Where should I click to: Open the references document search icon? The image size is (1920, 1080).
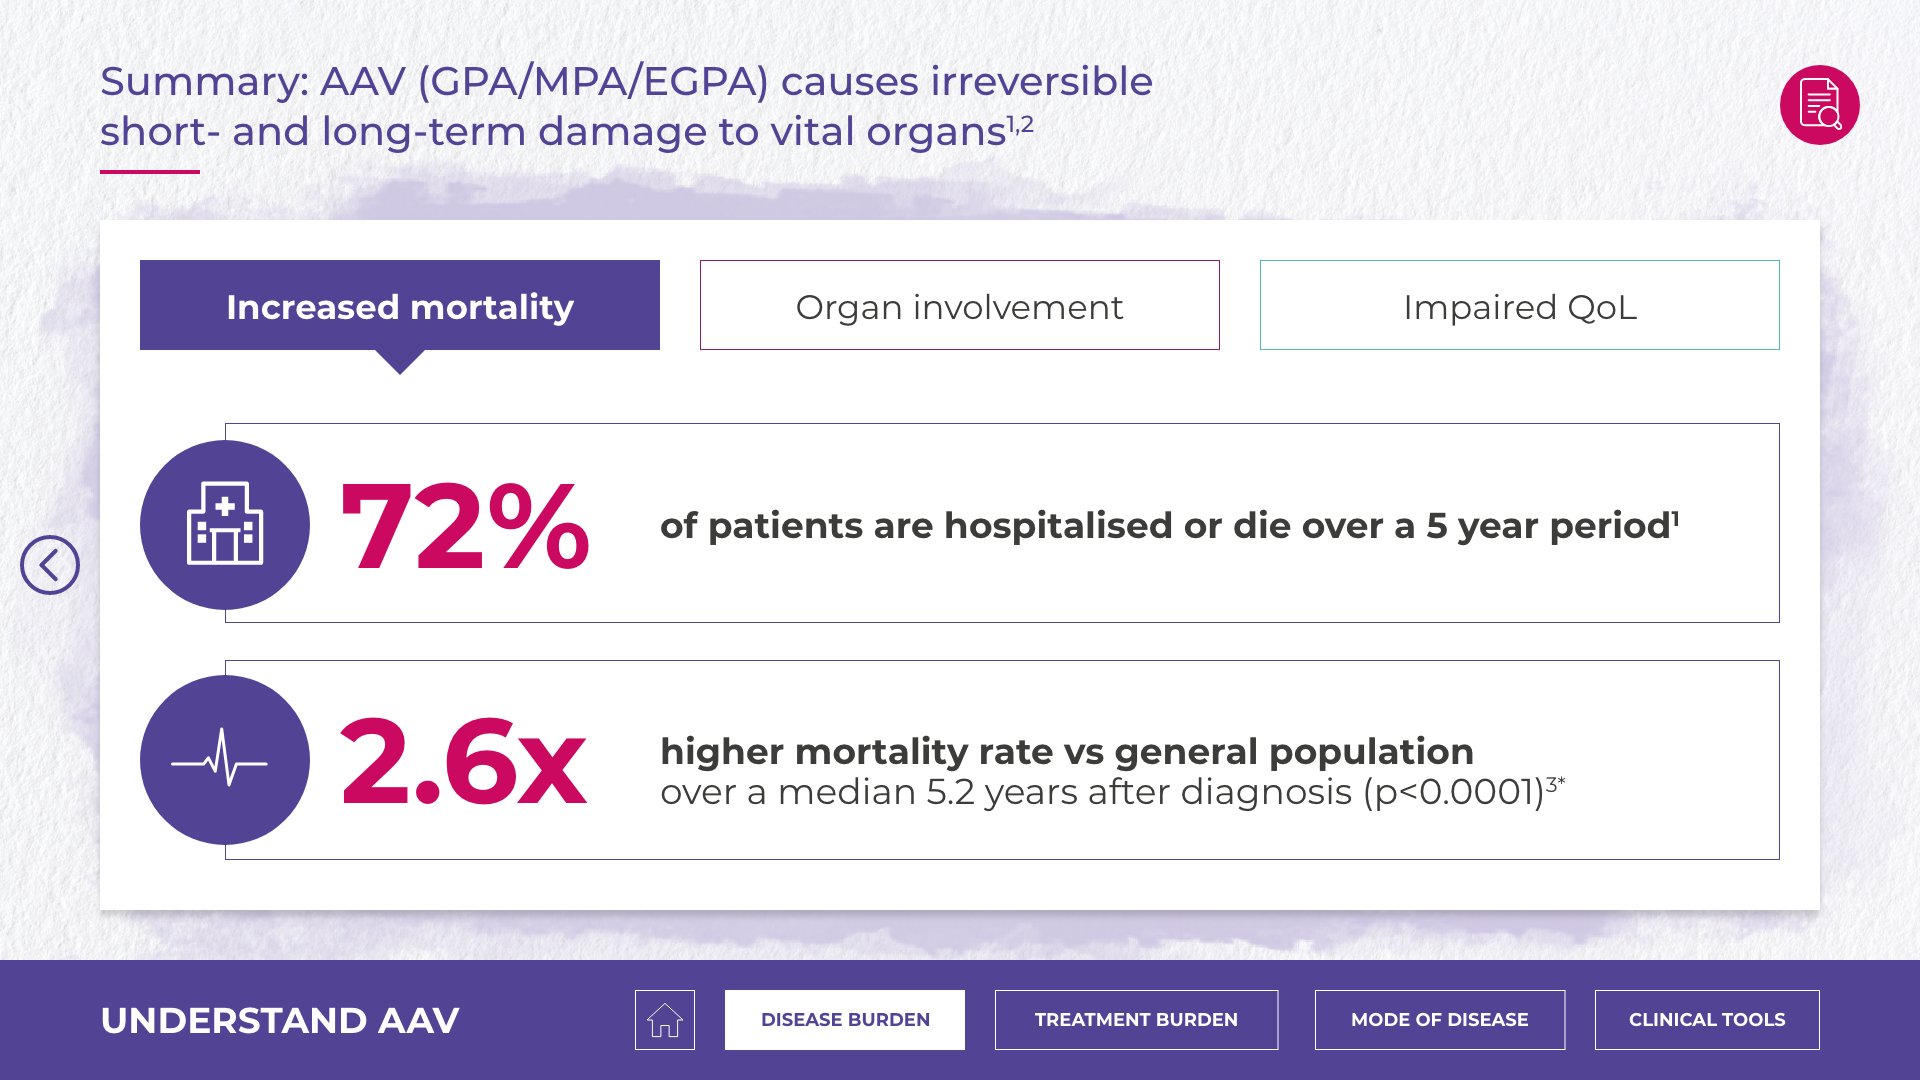coord(1819,105)
